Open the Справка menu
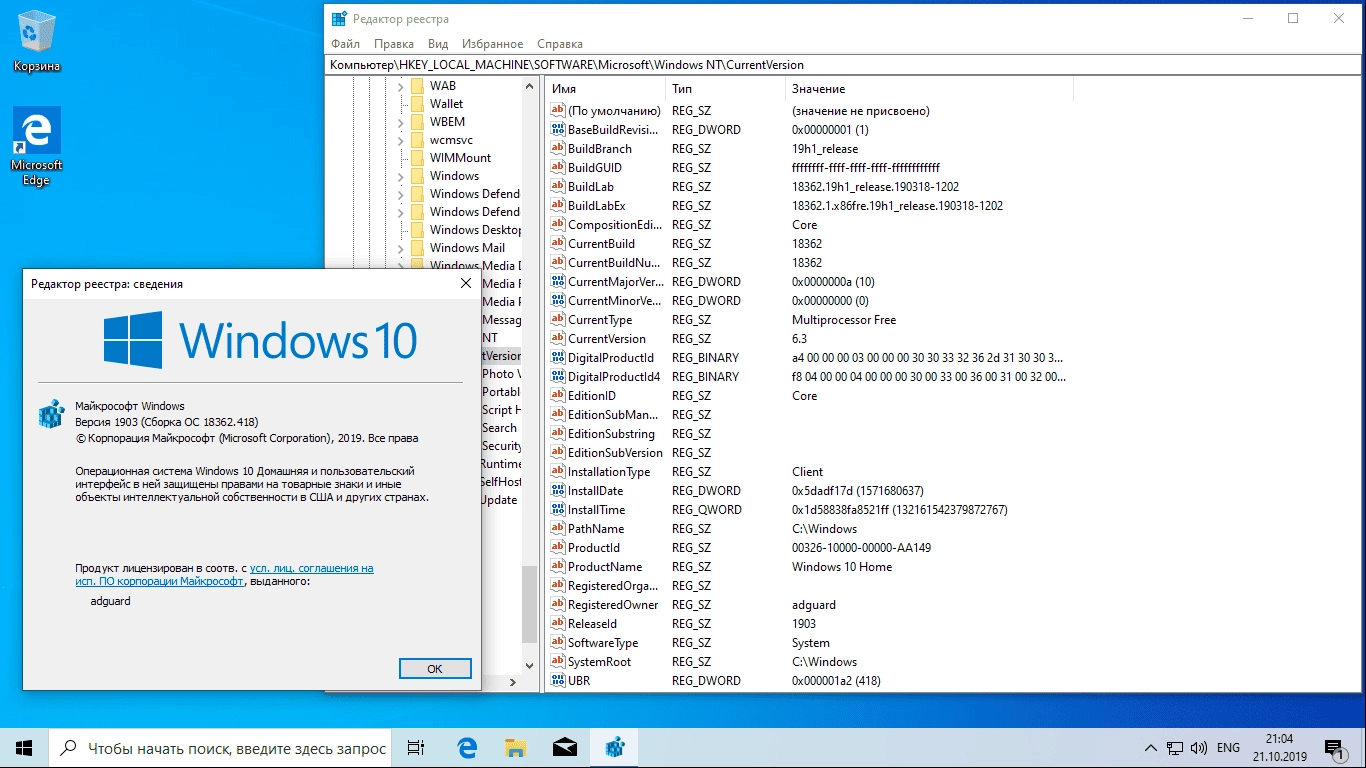The height and width of the screenshot is (768, 1366). [560, 44]
